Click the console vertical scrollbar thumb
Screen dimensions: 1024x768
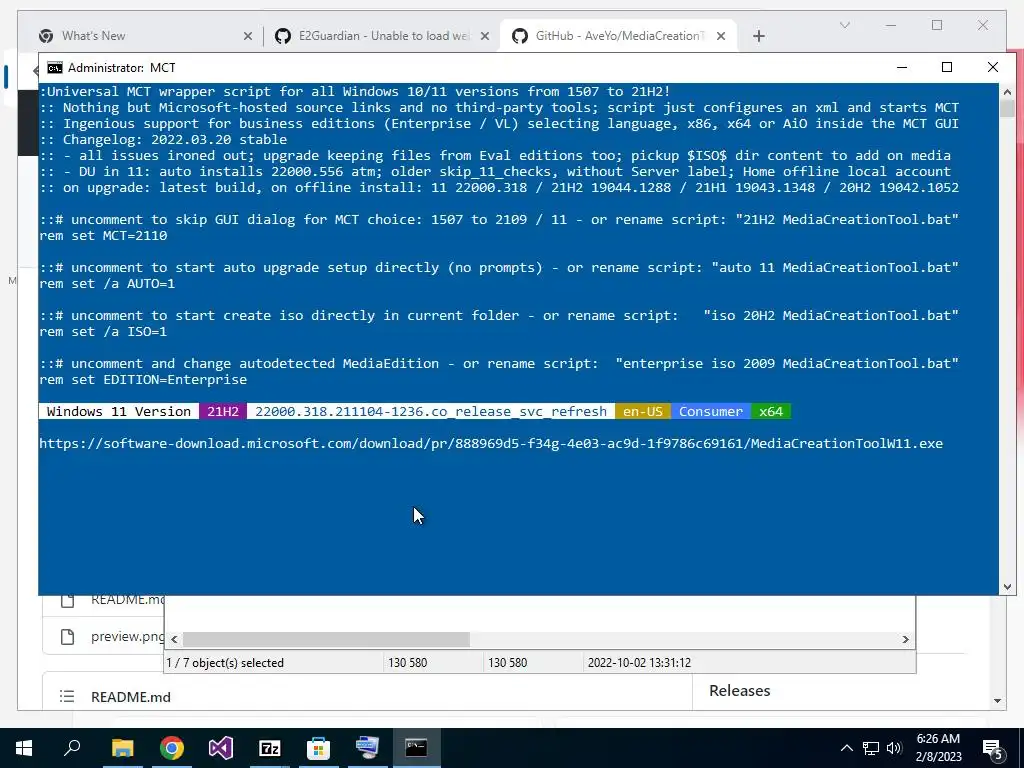1007,108
